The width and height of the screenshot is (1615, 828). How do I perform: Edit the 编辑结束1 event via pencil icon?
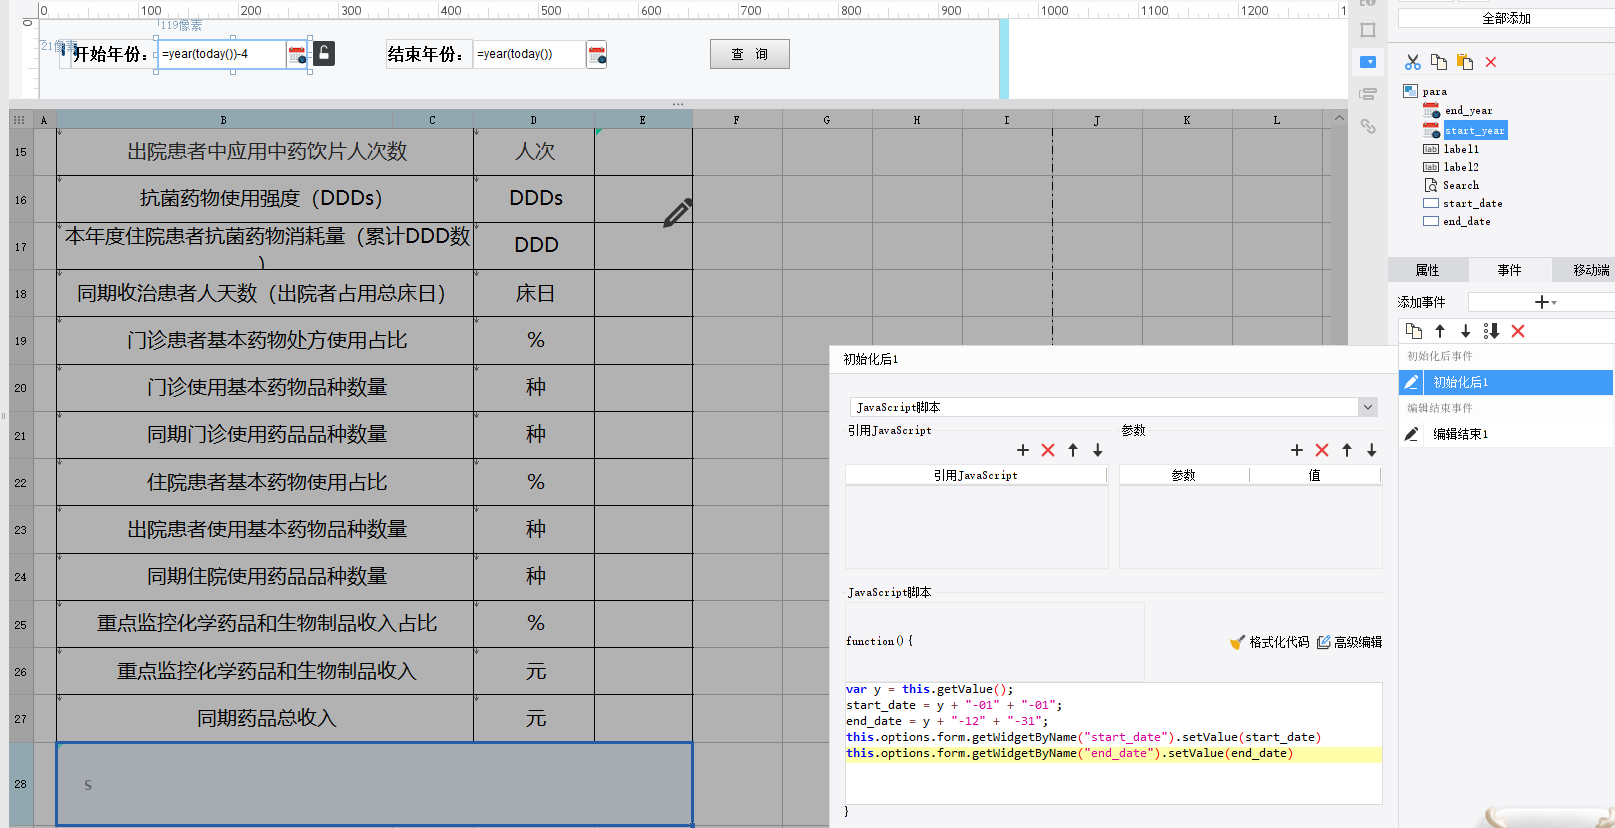pos(1411,434)
